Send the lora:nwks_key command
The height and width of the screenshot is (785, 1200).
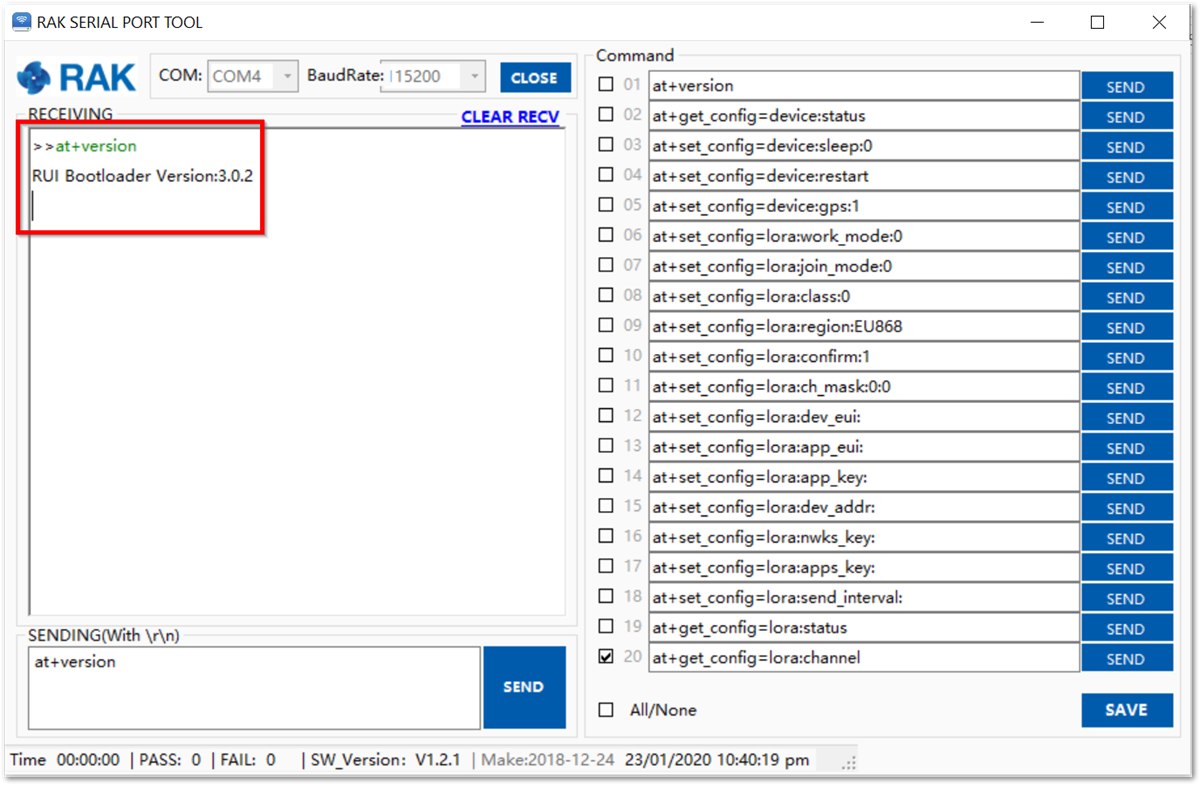click(x=1126, y=538)
